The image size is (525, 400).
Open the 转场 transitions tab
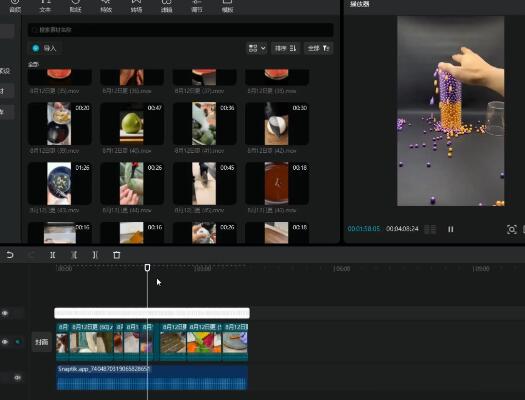point(136,6)
